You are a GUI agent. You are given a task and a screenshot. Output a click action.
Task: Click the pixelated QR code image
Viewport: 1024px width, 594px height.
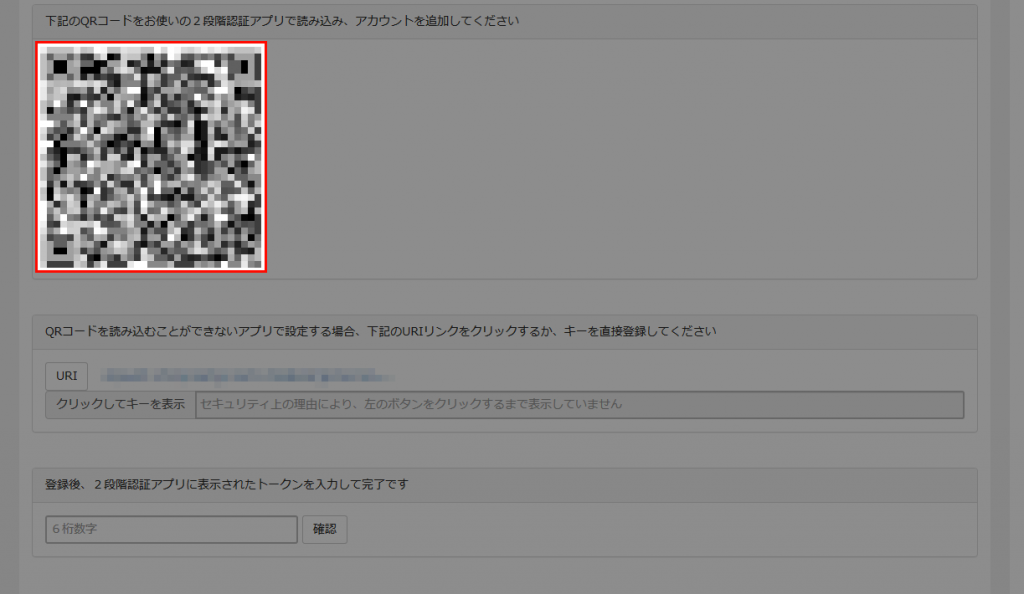151,157
